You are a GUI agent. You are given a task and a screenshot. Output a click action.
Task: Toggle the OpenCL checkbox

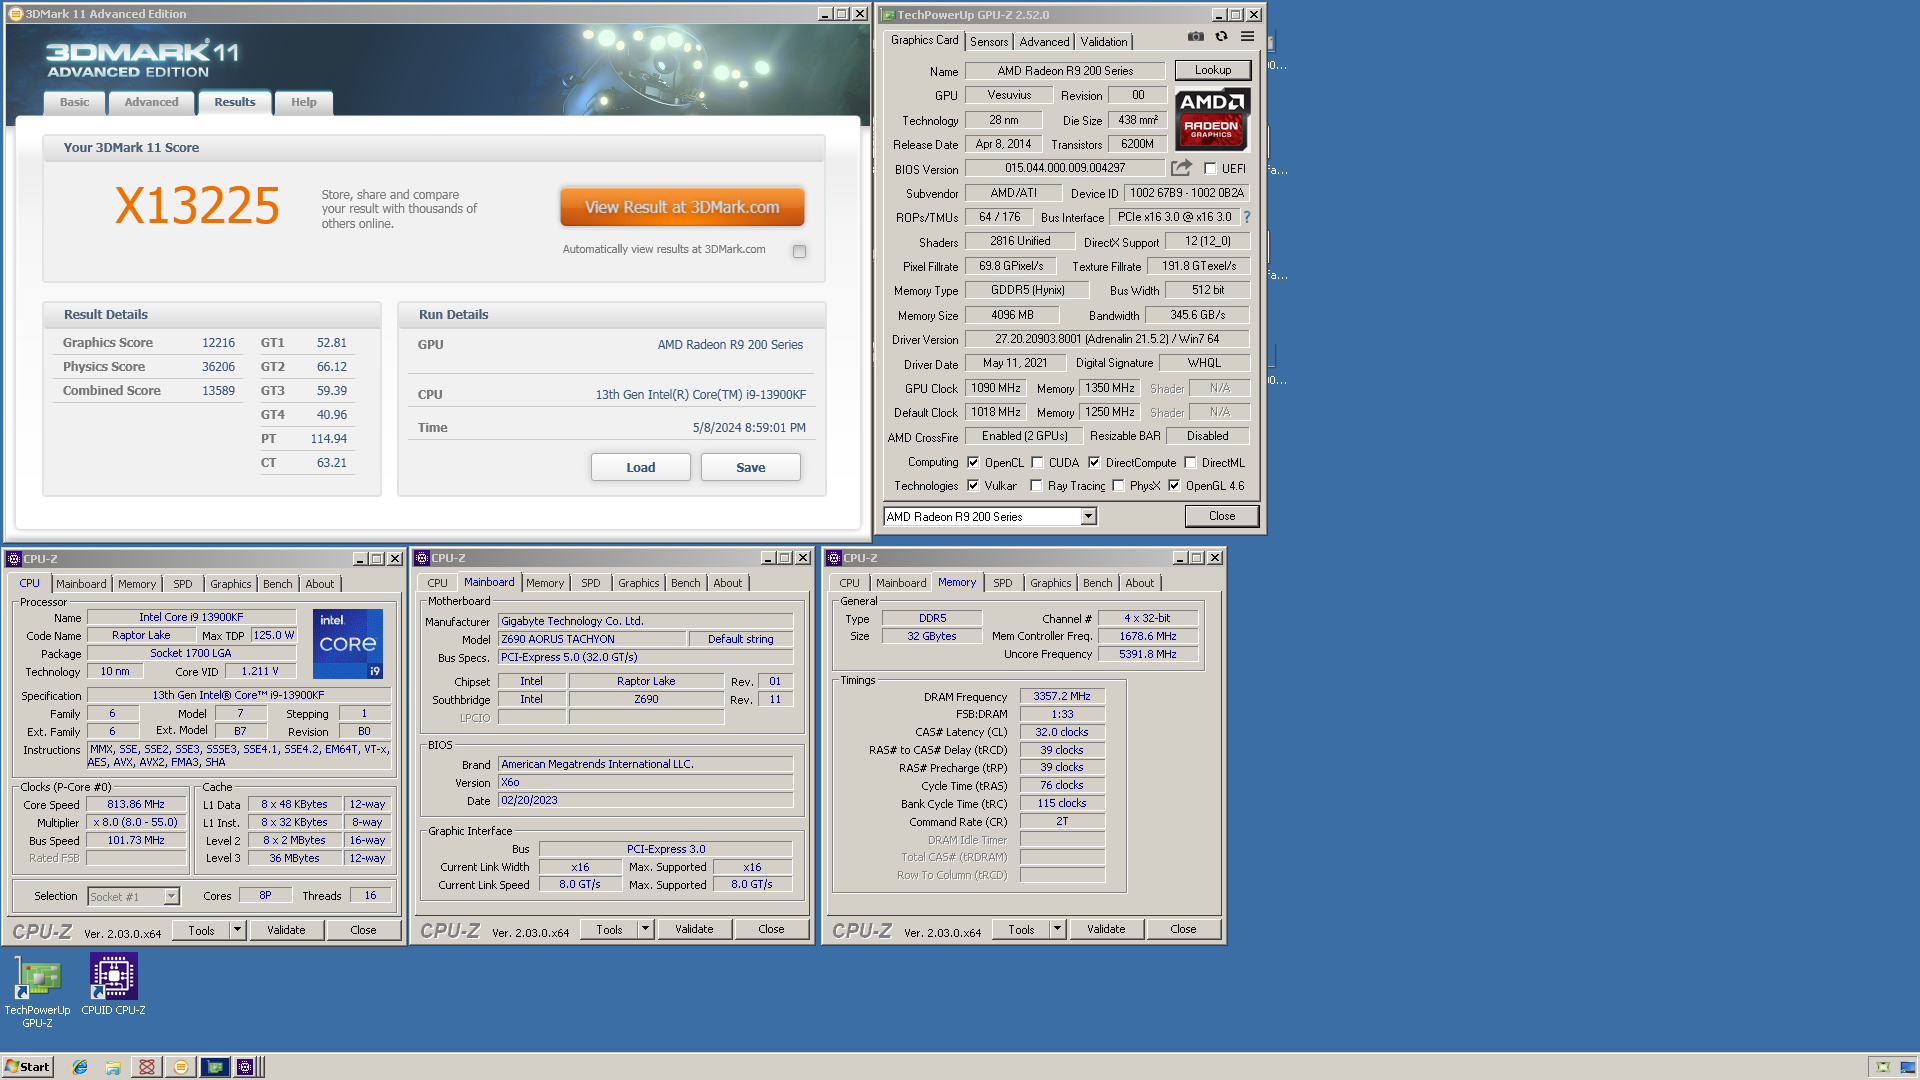(x=973, y=463)
